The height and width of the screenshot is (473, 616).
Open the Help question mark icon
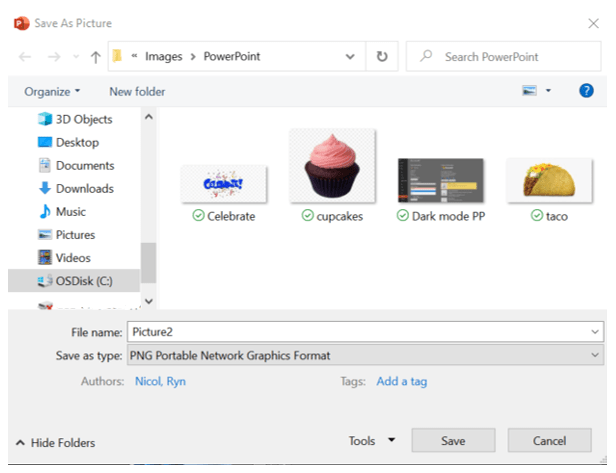click(x=587, y=91)
